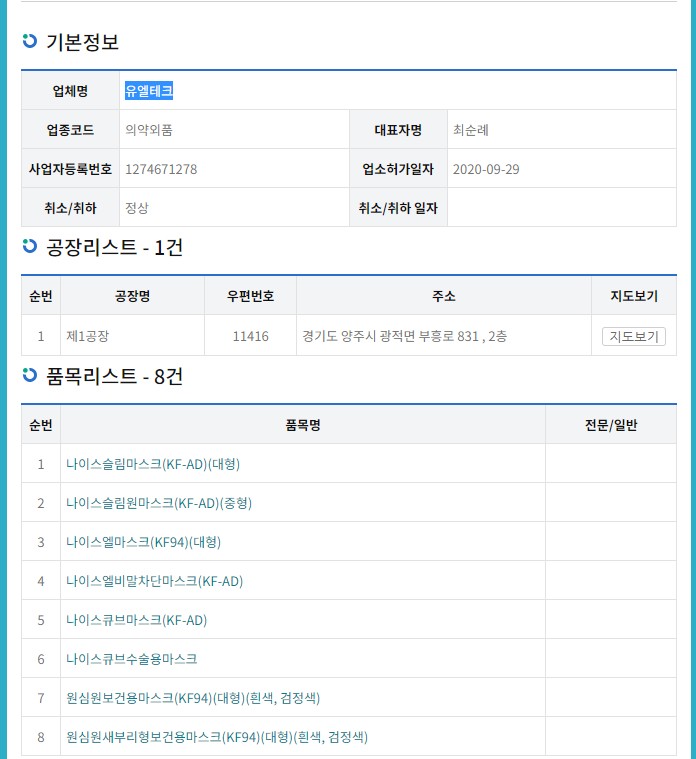Click the highlighted company name 유엘테크
696x759 pixels.
[x=149, y=91]
